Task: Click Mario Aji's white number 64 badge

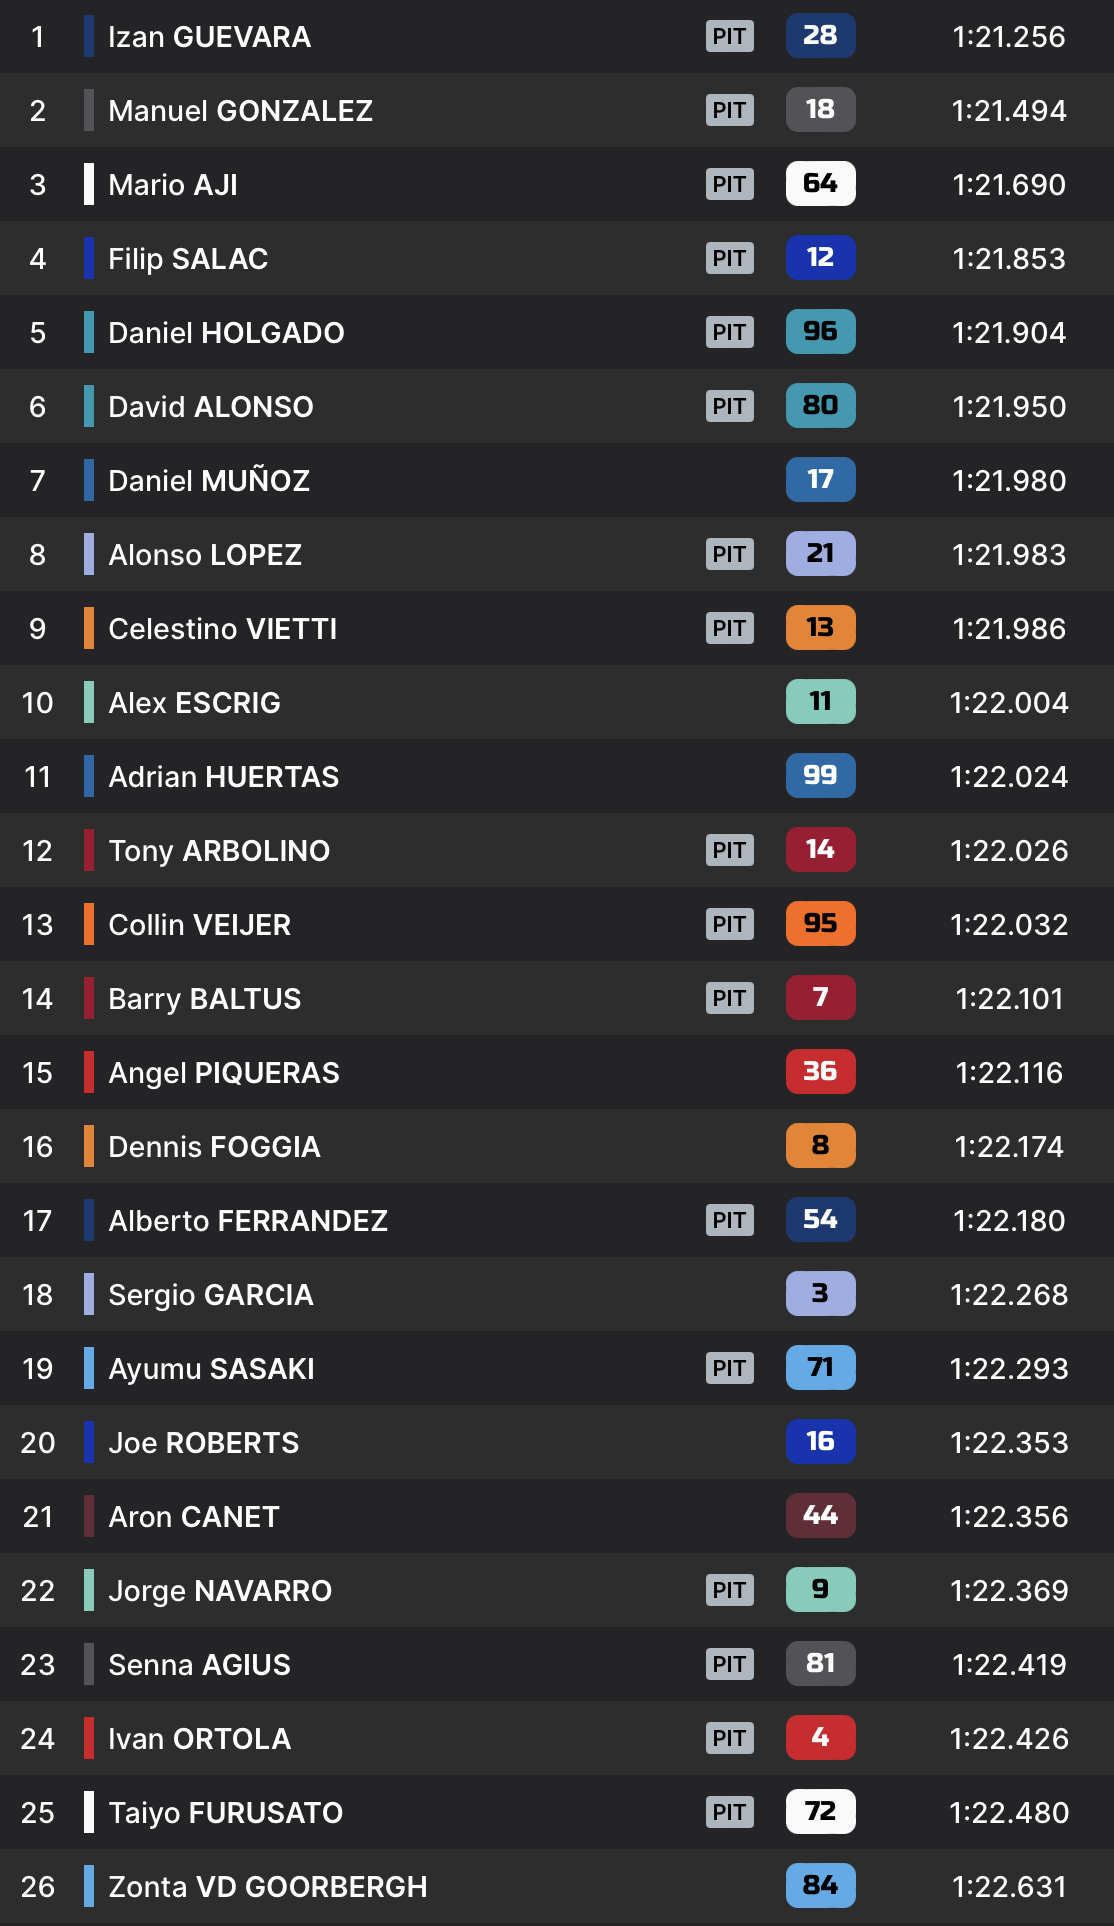Action: point(820,184)
